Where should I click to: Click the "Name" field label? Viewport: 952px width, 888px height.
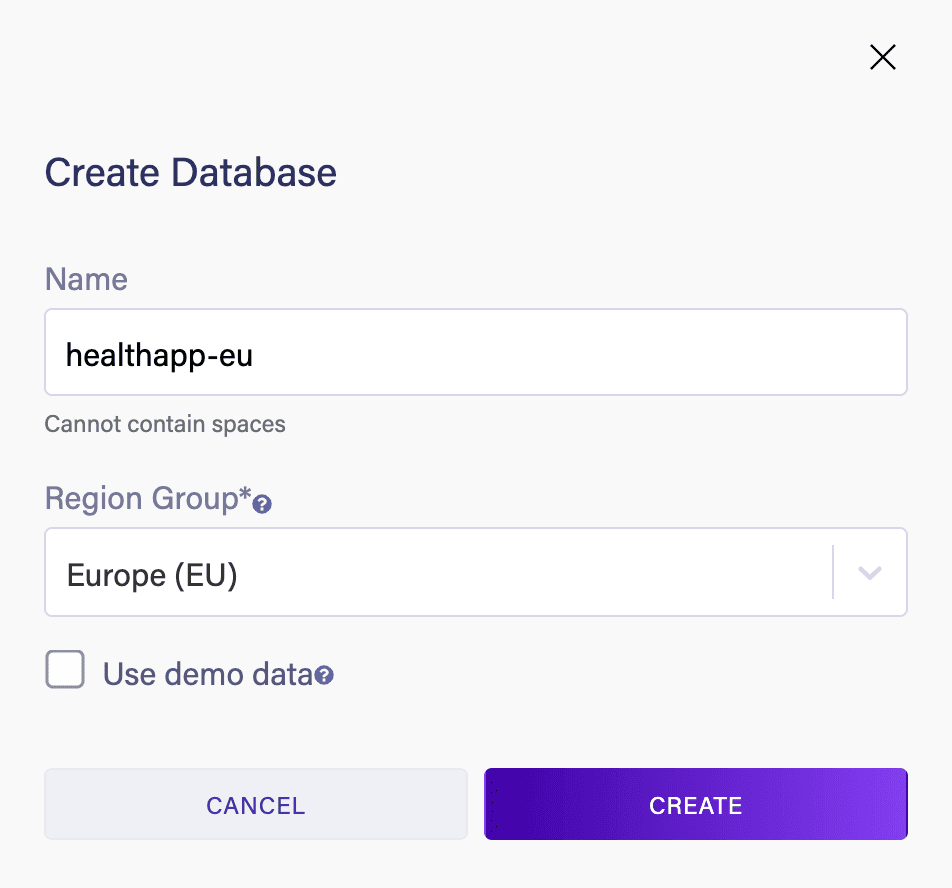pos(86,279)
